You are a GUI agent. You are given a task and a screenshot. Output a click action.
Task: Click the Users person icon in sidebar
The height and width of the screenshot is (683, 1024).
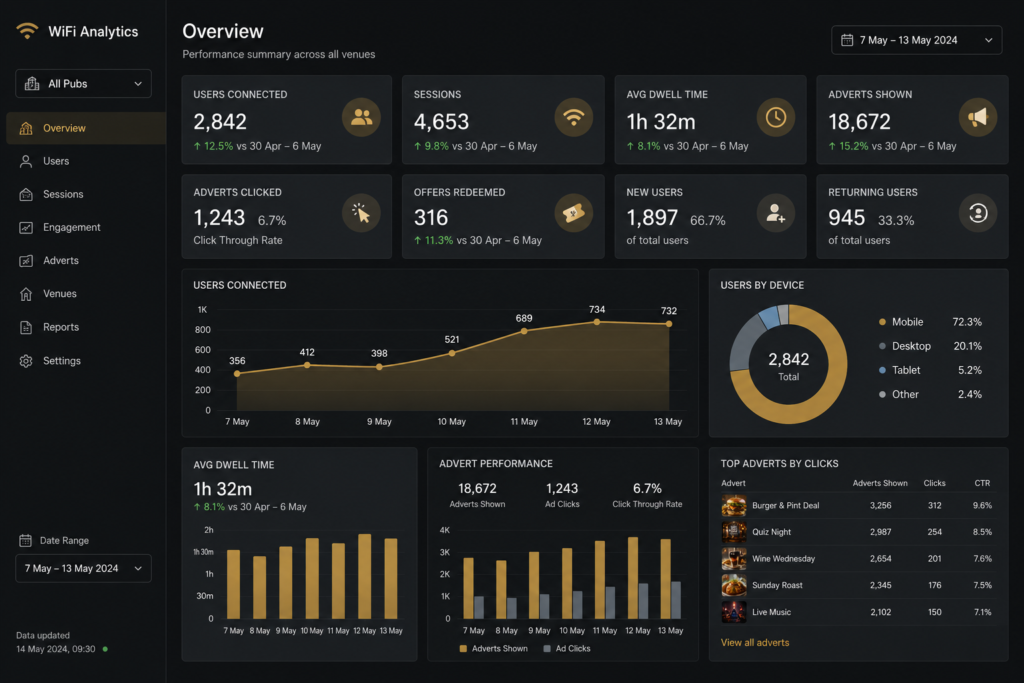[26, 161]
